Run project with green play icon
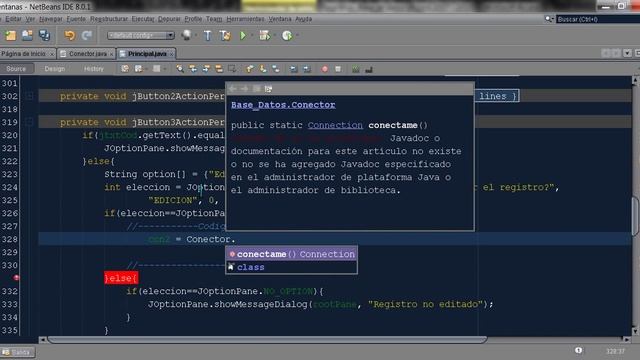The height and width of the screenshot is (360, 640). tap(243, 36)
